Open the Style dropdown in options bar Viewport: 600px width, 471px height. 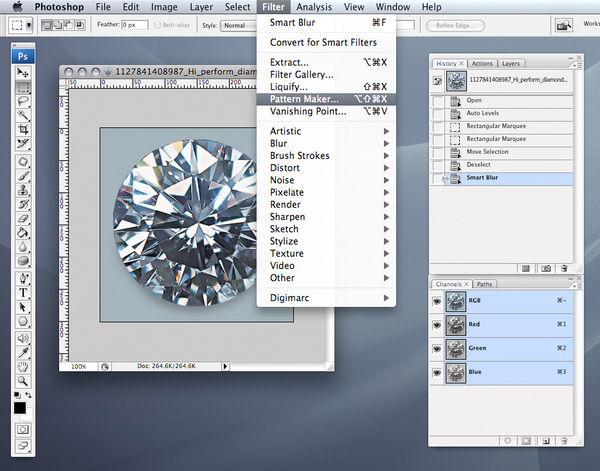[240, 25]
